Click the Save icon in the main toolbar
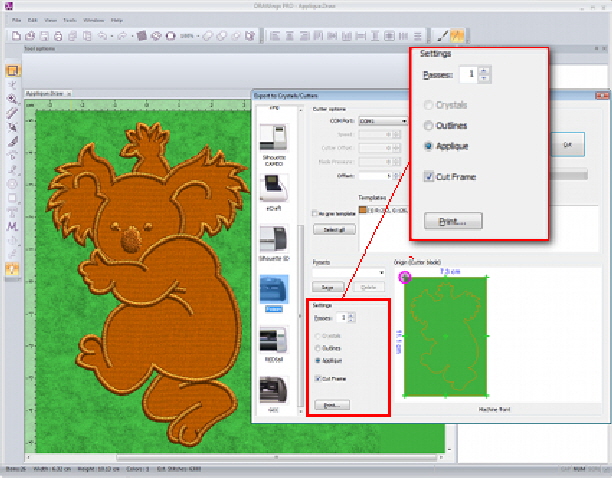Viewport: 612px width, 478px height. coord(44,36)
